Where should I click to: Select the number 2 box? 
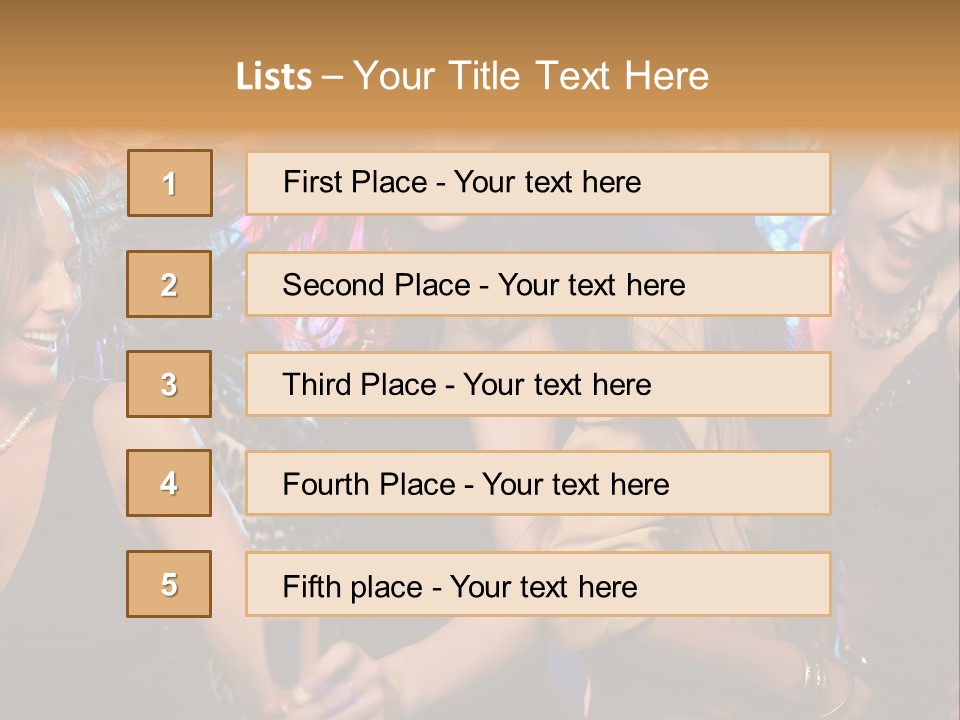click(169, 284)
